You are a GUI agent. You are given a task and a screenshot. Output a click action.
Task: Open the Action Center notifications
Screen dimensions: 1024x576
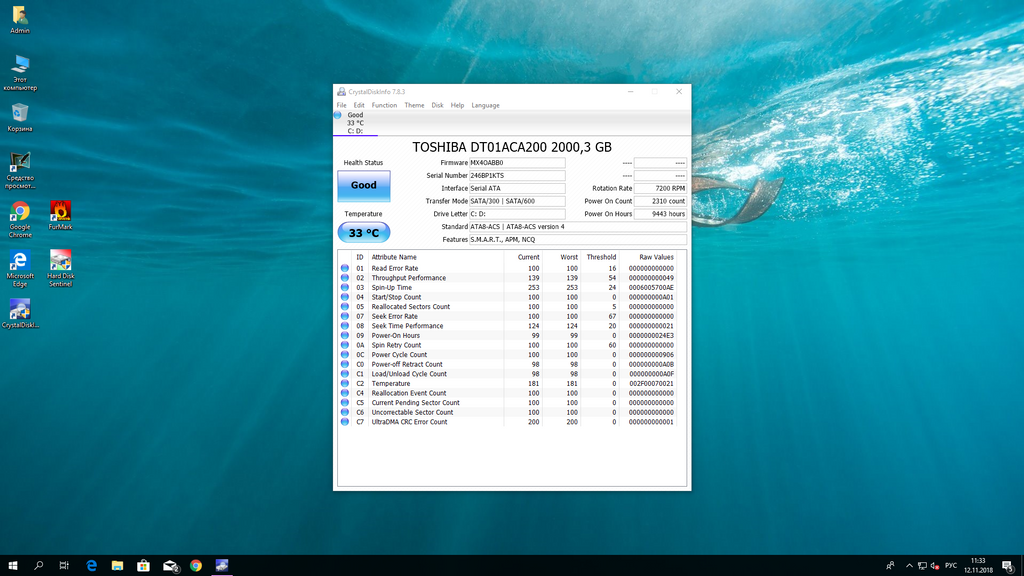(1008, 566)
